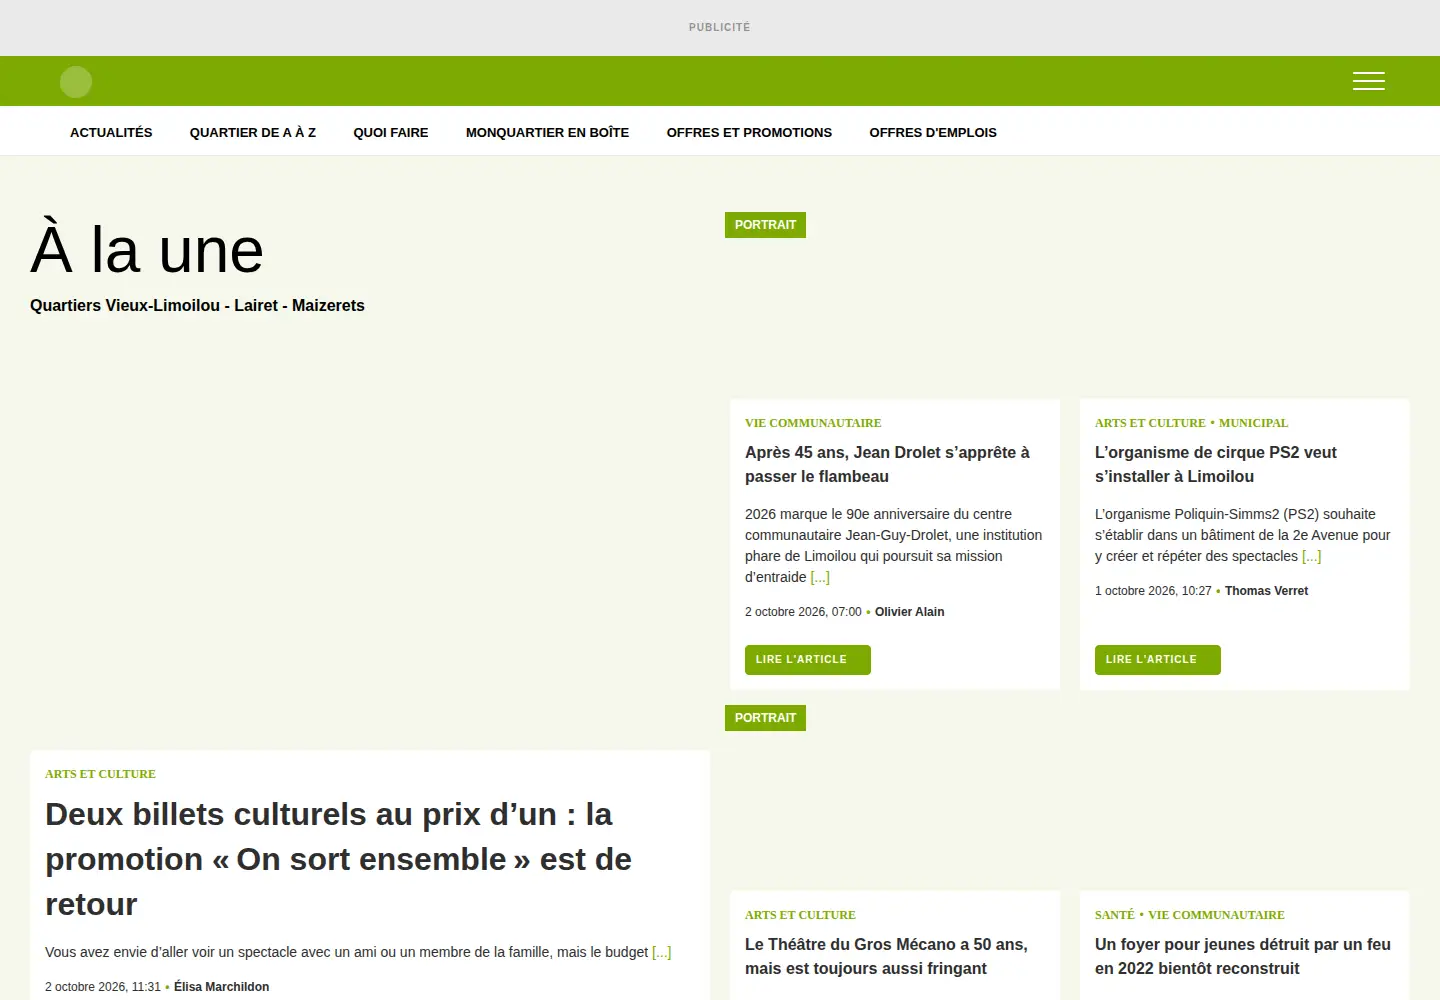Open the Actualités menu item
This screenshot has height=1000, width=1440.
point(111,132)
